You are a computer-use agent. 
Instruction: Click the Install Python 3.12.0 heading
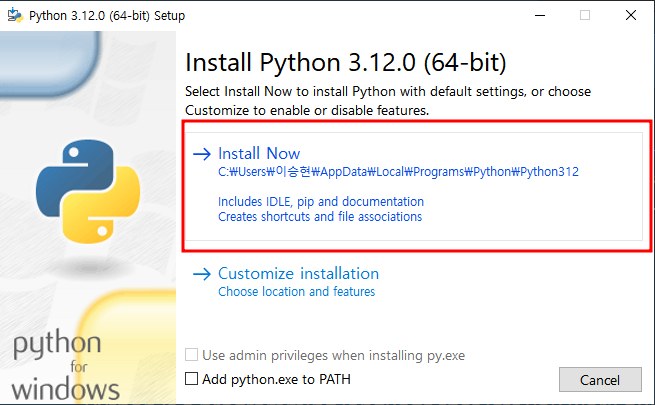(x=345, y=63)
